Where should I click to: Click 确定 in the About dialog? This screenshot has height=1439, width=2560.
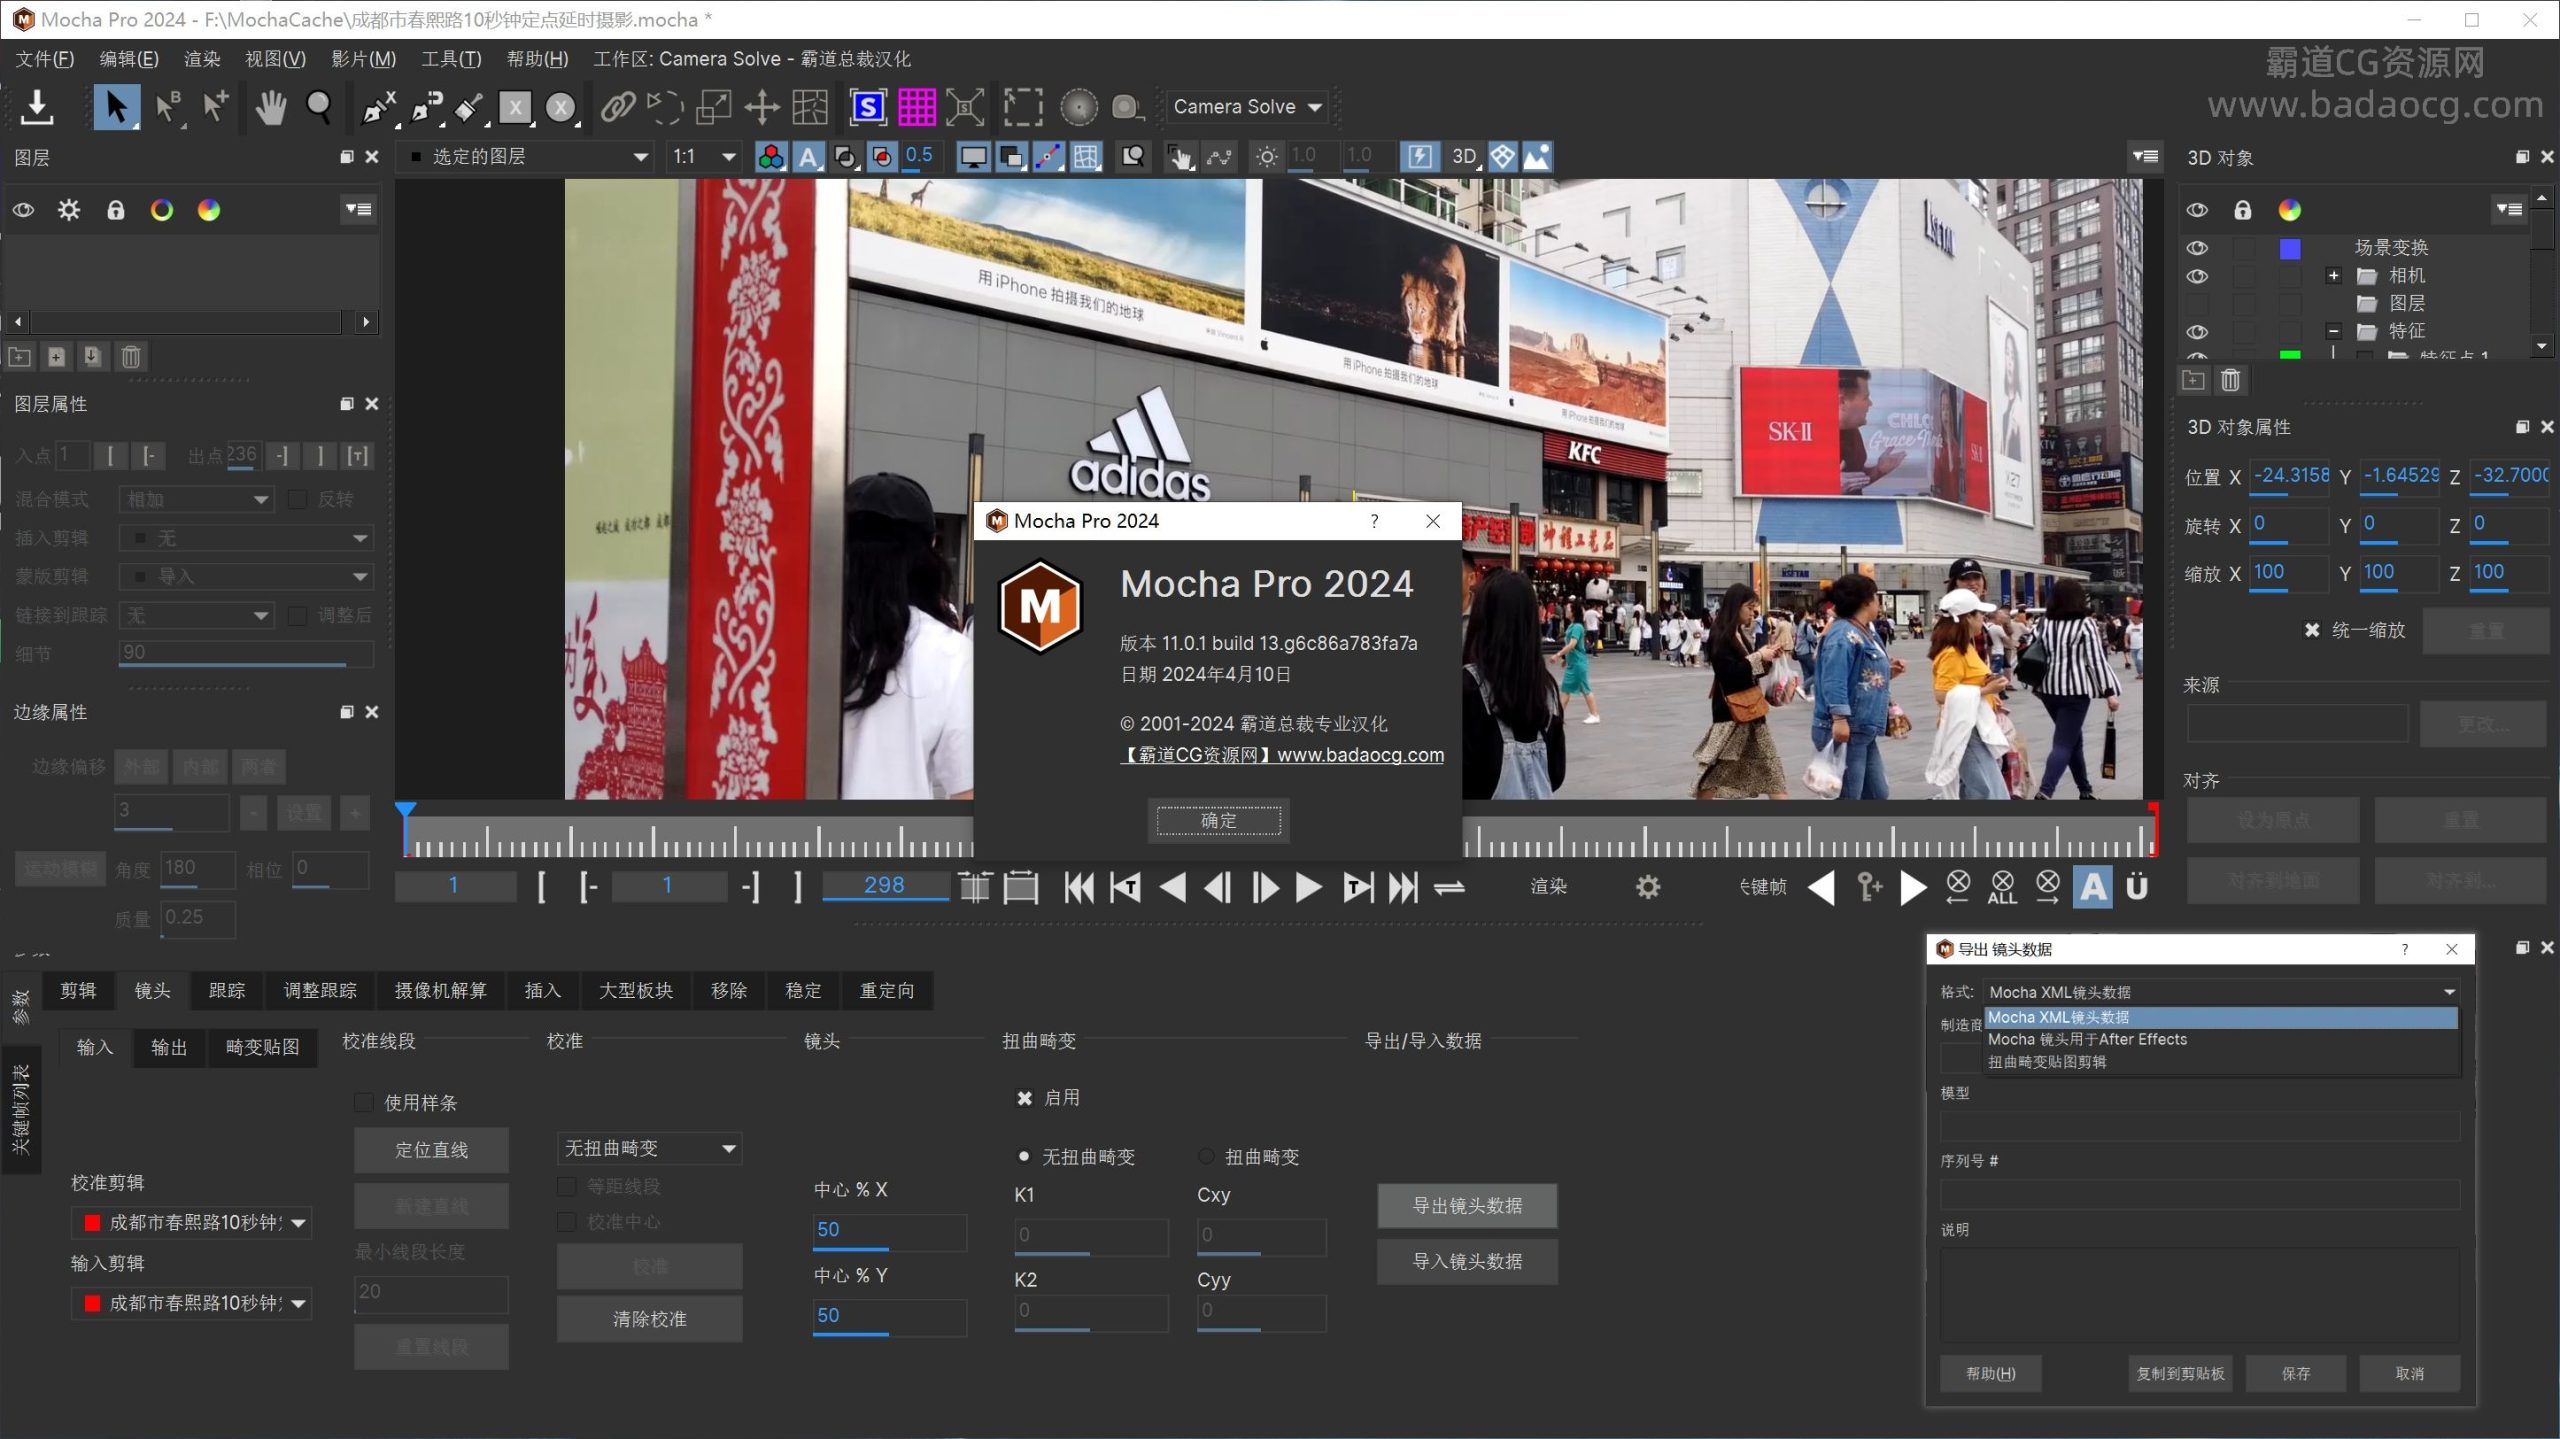1219,821
